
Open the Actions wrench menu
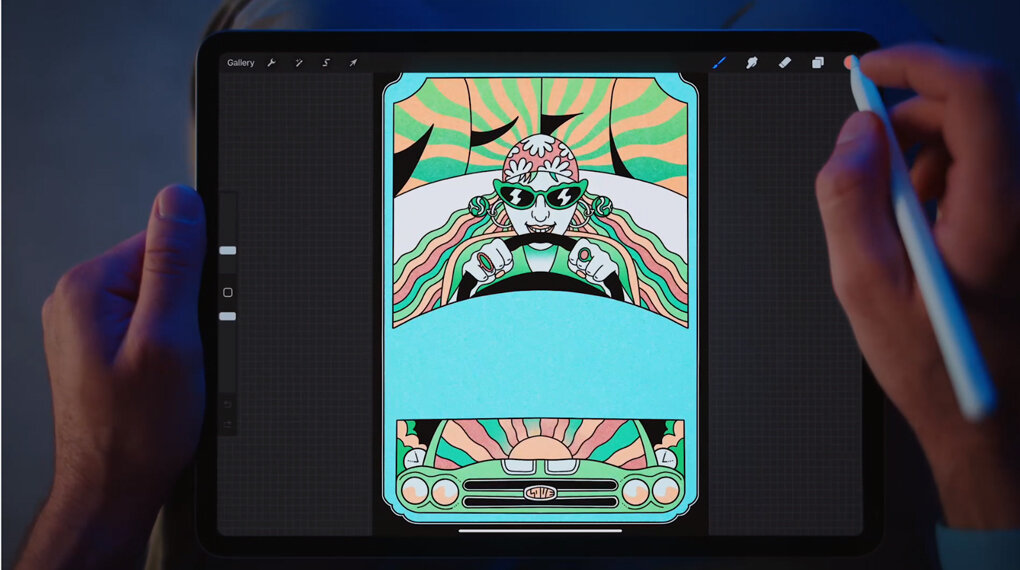tap(271, 63)
